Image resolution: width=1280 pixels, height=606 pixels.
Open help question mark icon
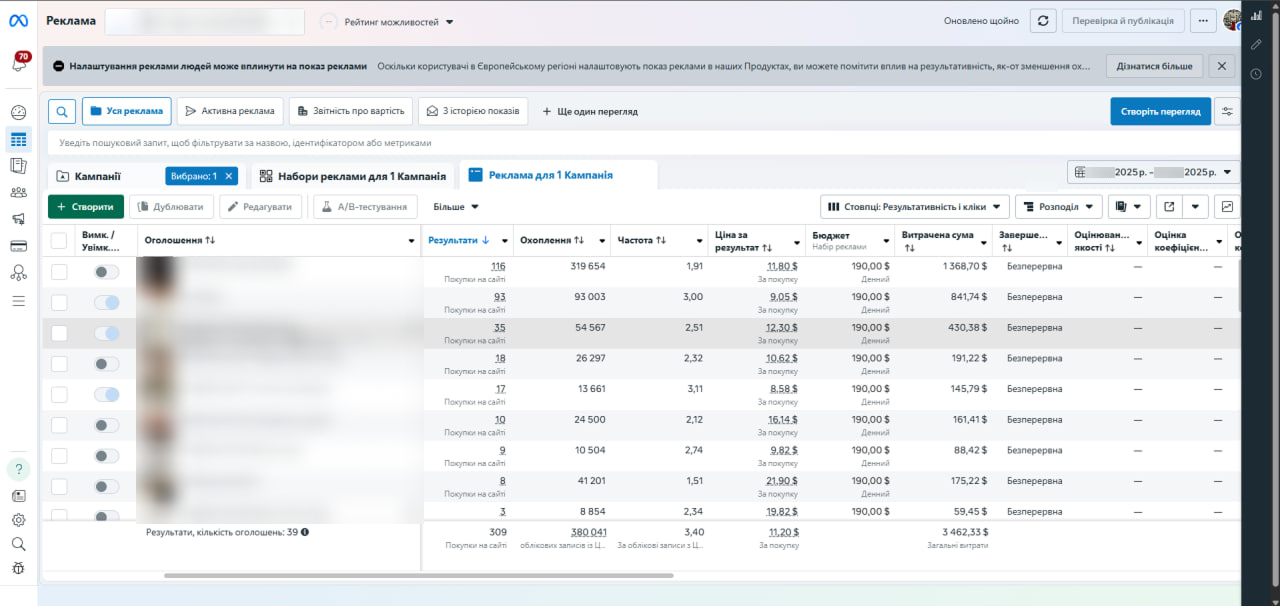click(18, 469)
